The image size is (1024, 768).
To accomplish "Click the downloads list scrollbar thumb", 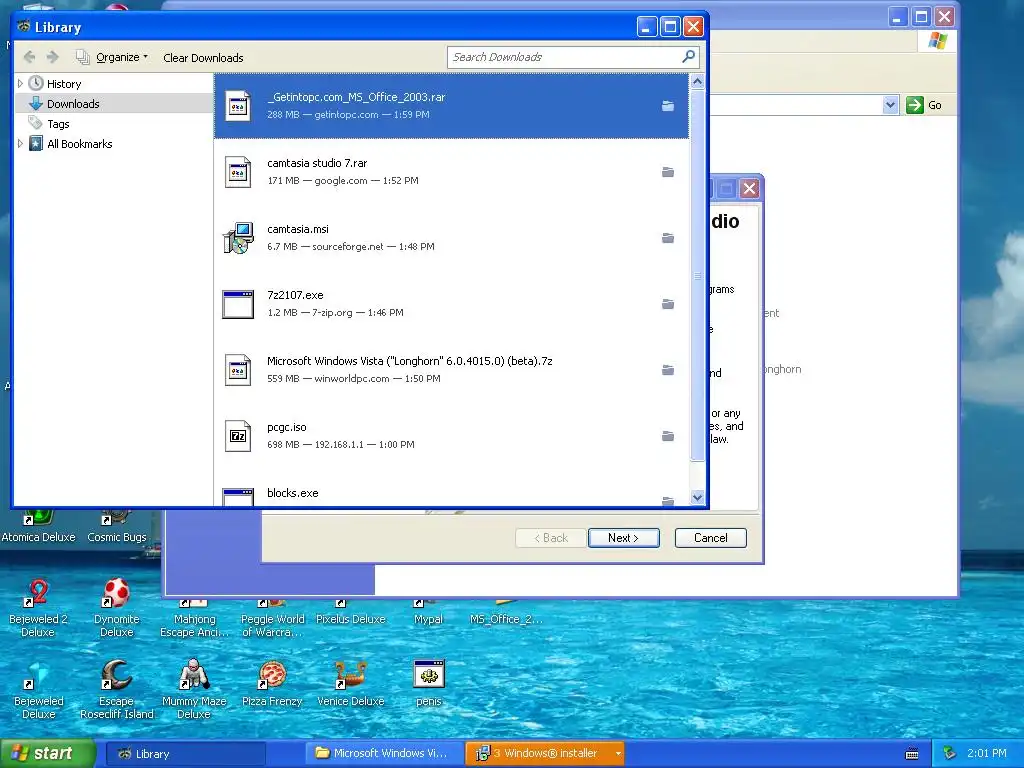I will pyautogui.click(x=697, y=276).
